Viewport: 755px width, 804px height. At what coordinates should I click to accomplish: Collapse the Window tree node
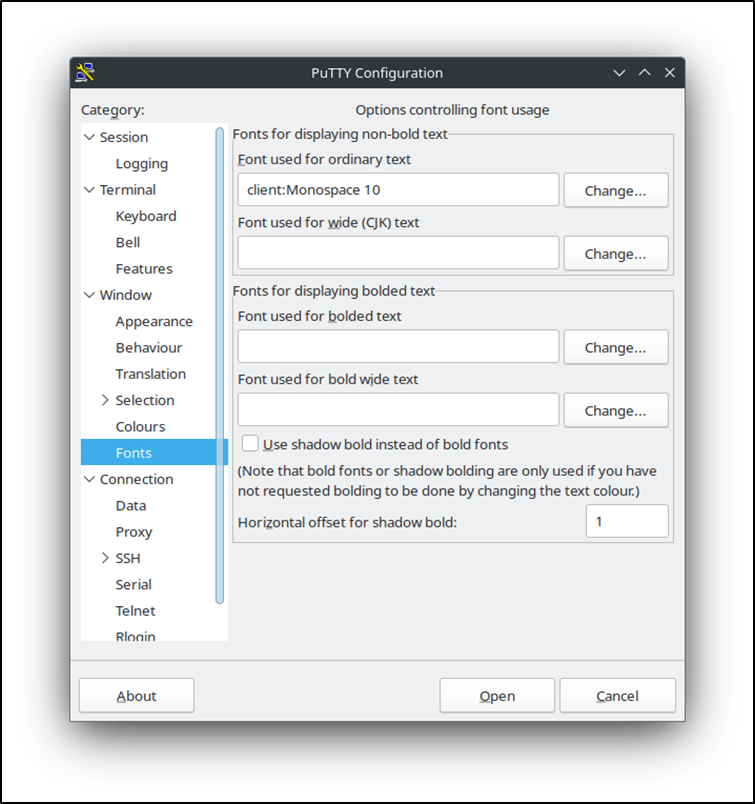(x=89, y=295)
